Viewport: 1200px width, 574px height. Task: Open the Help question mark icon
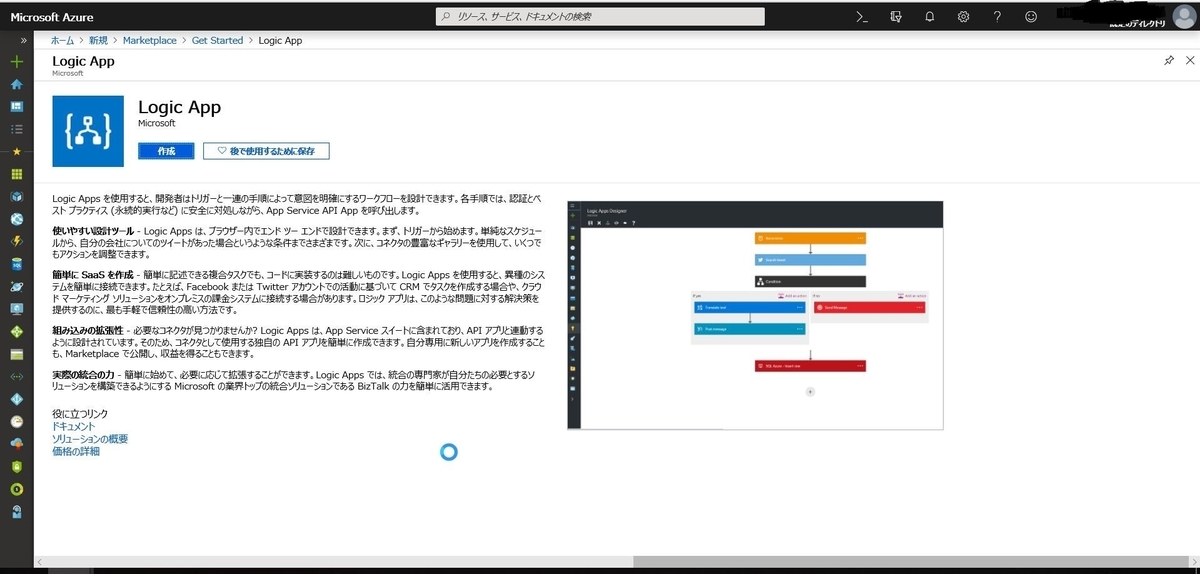pos(997,16)
